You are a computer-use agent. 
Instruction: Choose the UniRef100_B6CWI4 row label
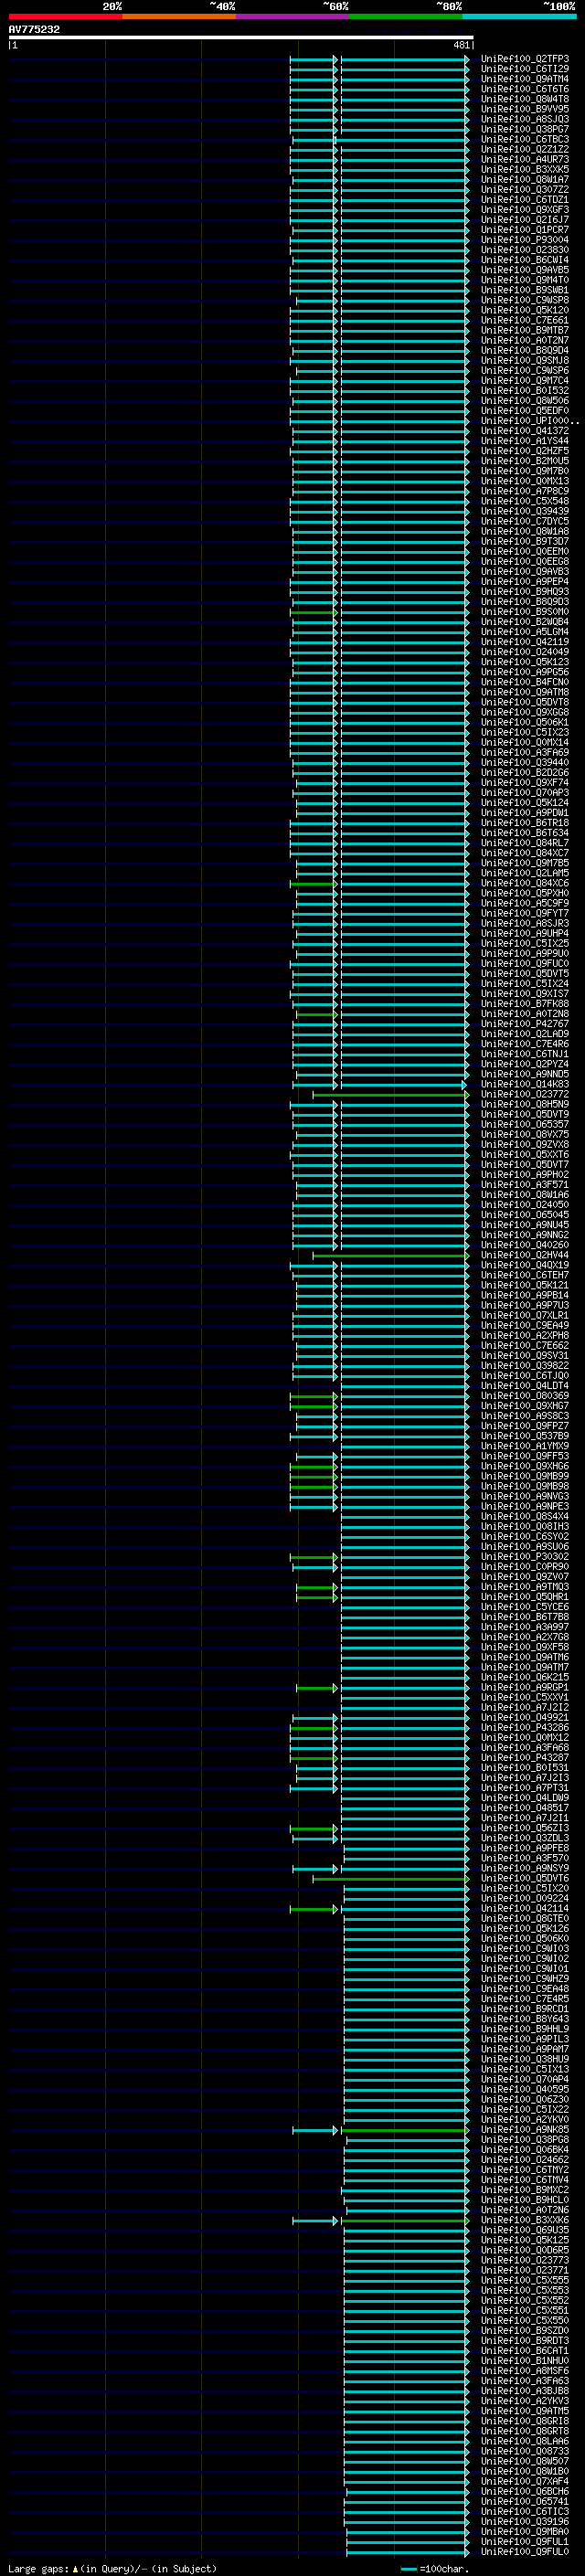point(525,260)
